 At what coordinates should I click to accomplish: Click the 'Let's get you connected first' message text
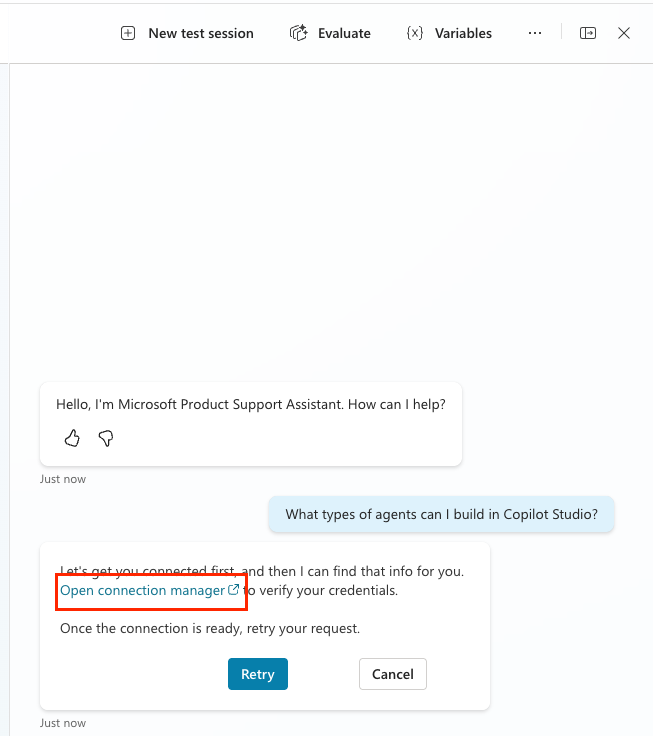tap(262, 571)
